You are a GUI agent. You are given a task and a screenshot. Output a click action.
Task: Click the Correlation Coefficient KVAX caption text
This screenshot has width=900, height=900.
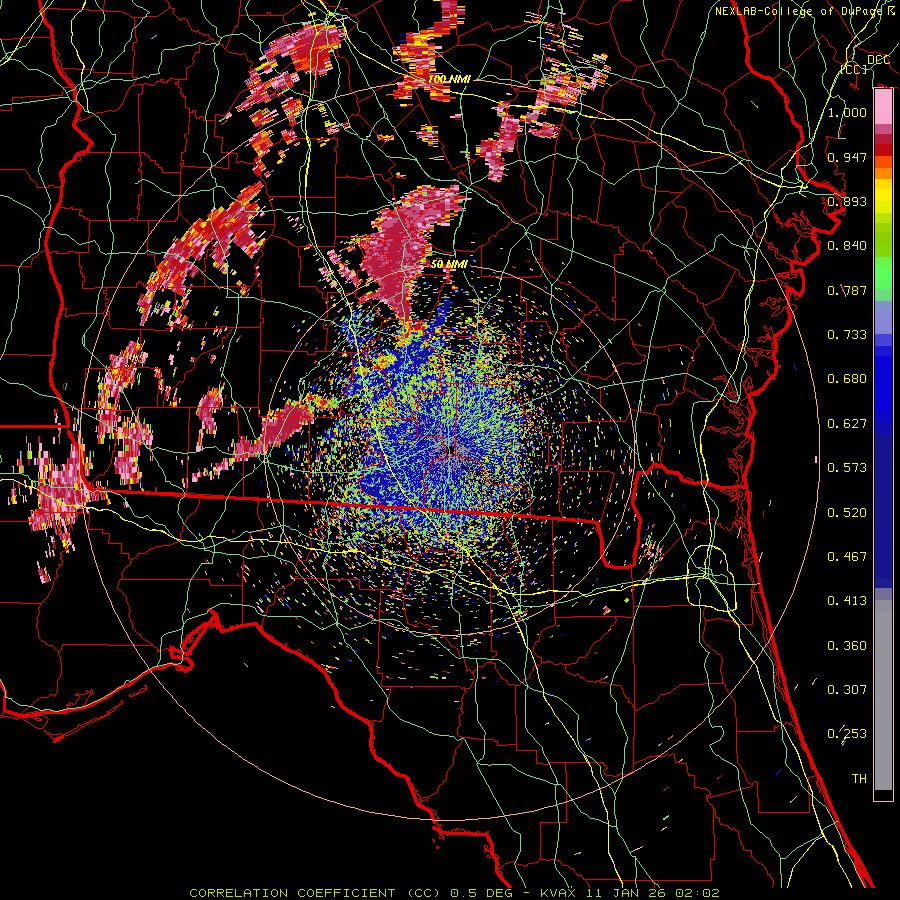(x=454, y=893)
